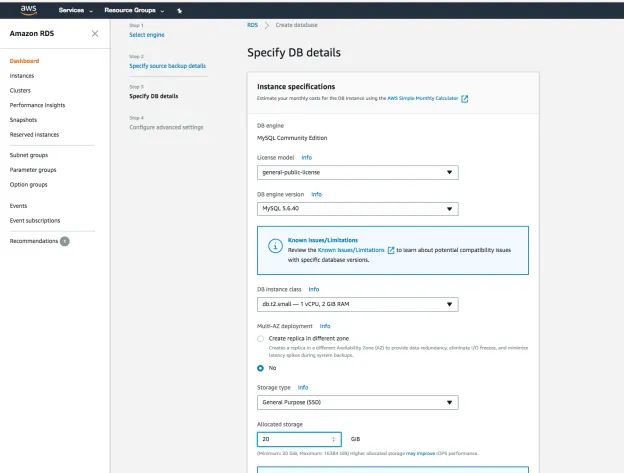Click the Recommendations count badge
The width and height of the screenshot is (624, 473).
(x=64, y=241)
